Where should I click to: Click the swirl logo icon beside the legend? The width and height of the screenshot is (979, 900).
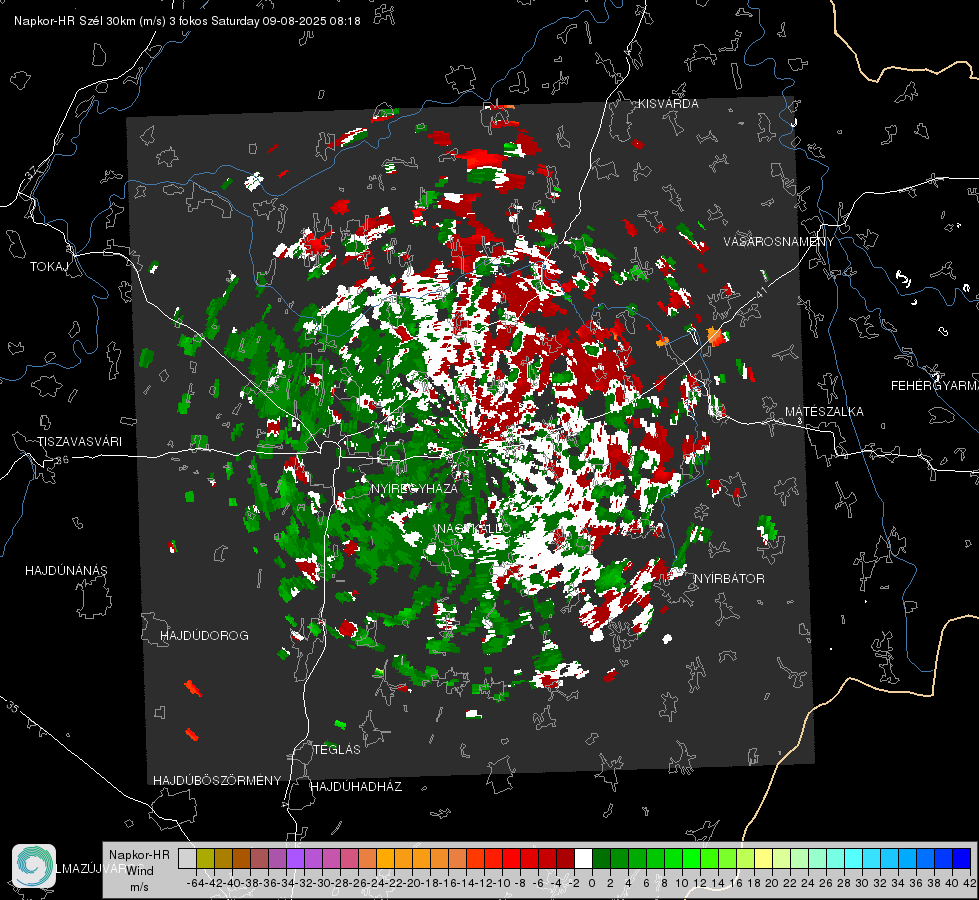pos(34,866)
